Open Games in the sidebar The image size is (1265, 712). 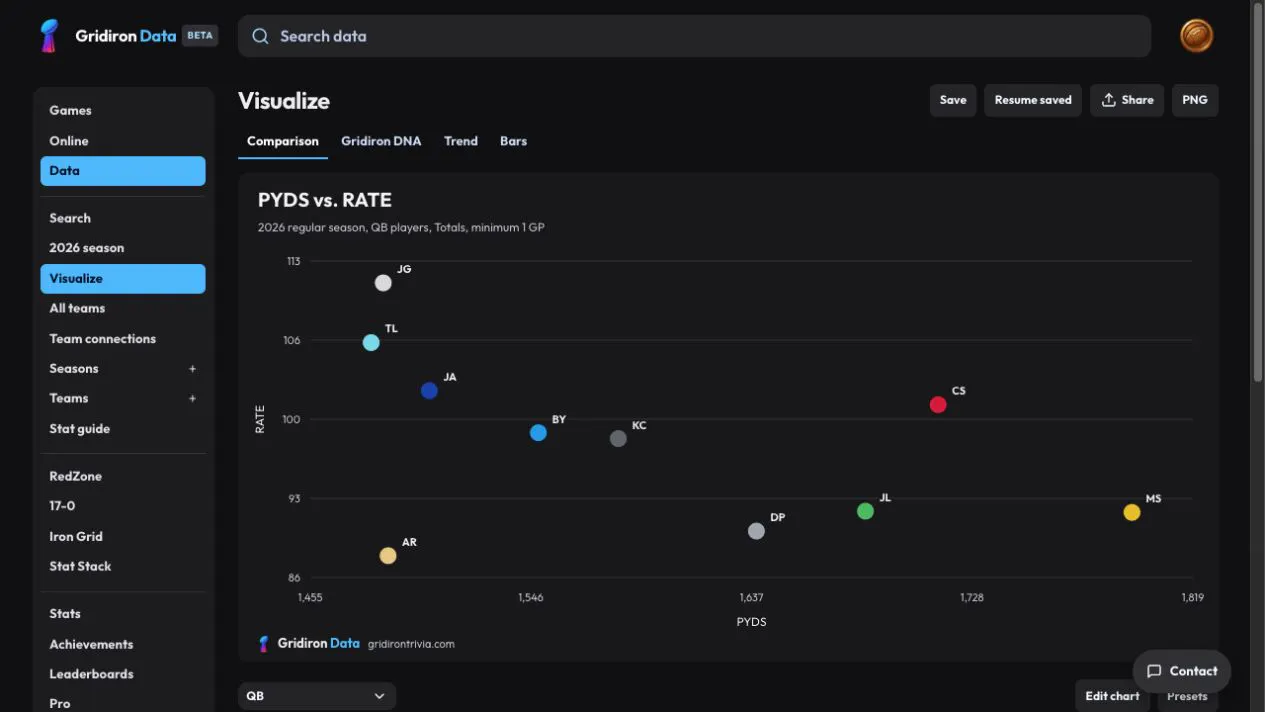pos(123,110)
